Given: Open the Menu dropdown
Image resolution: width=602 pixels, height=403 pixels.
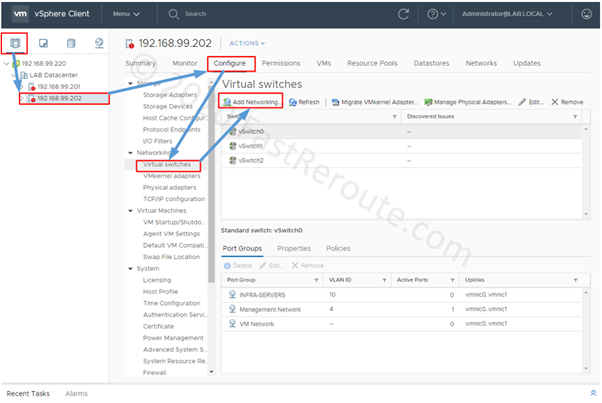Looking at the screenshot, I should tap(126, 14).
